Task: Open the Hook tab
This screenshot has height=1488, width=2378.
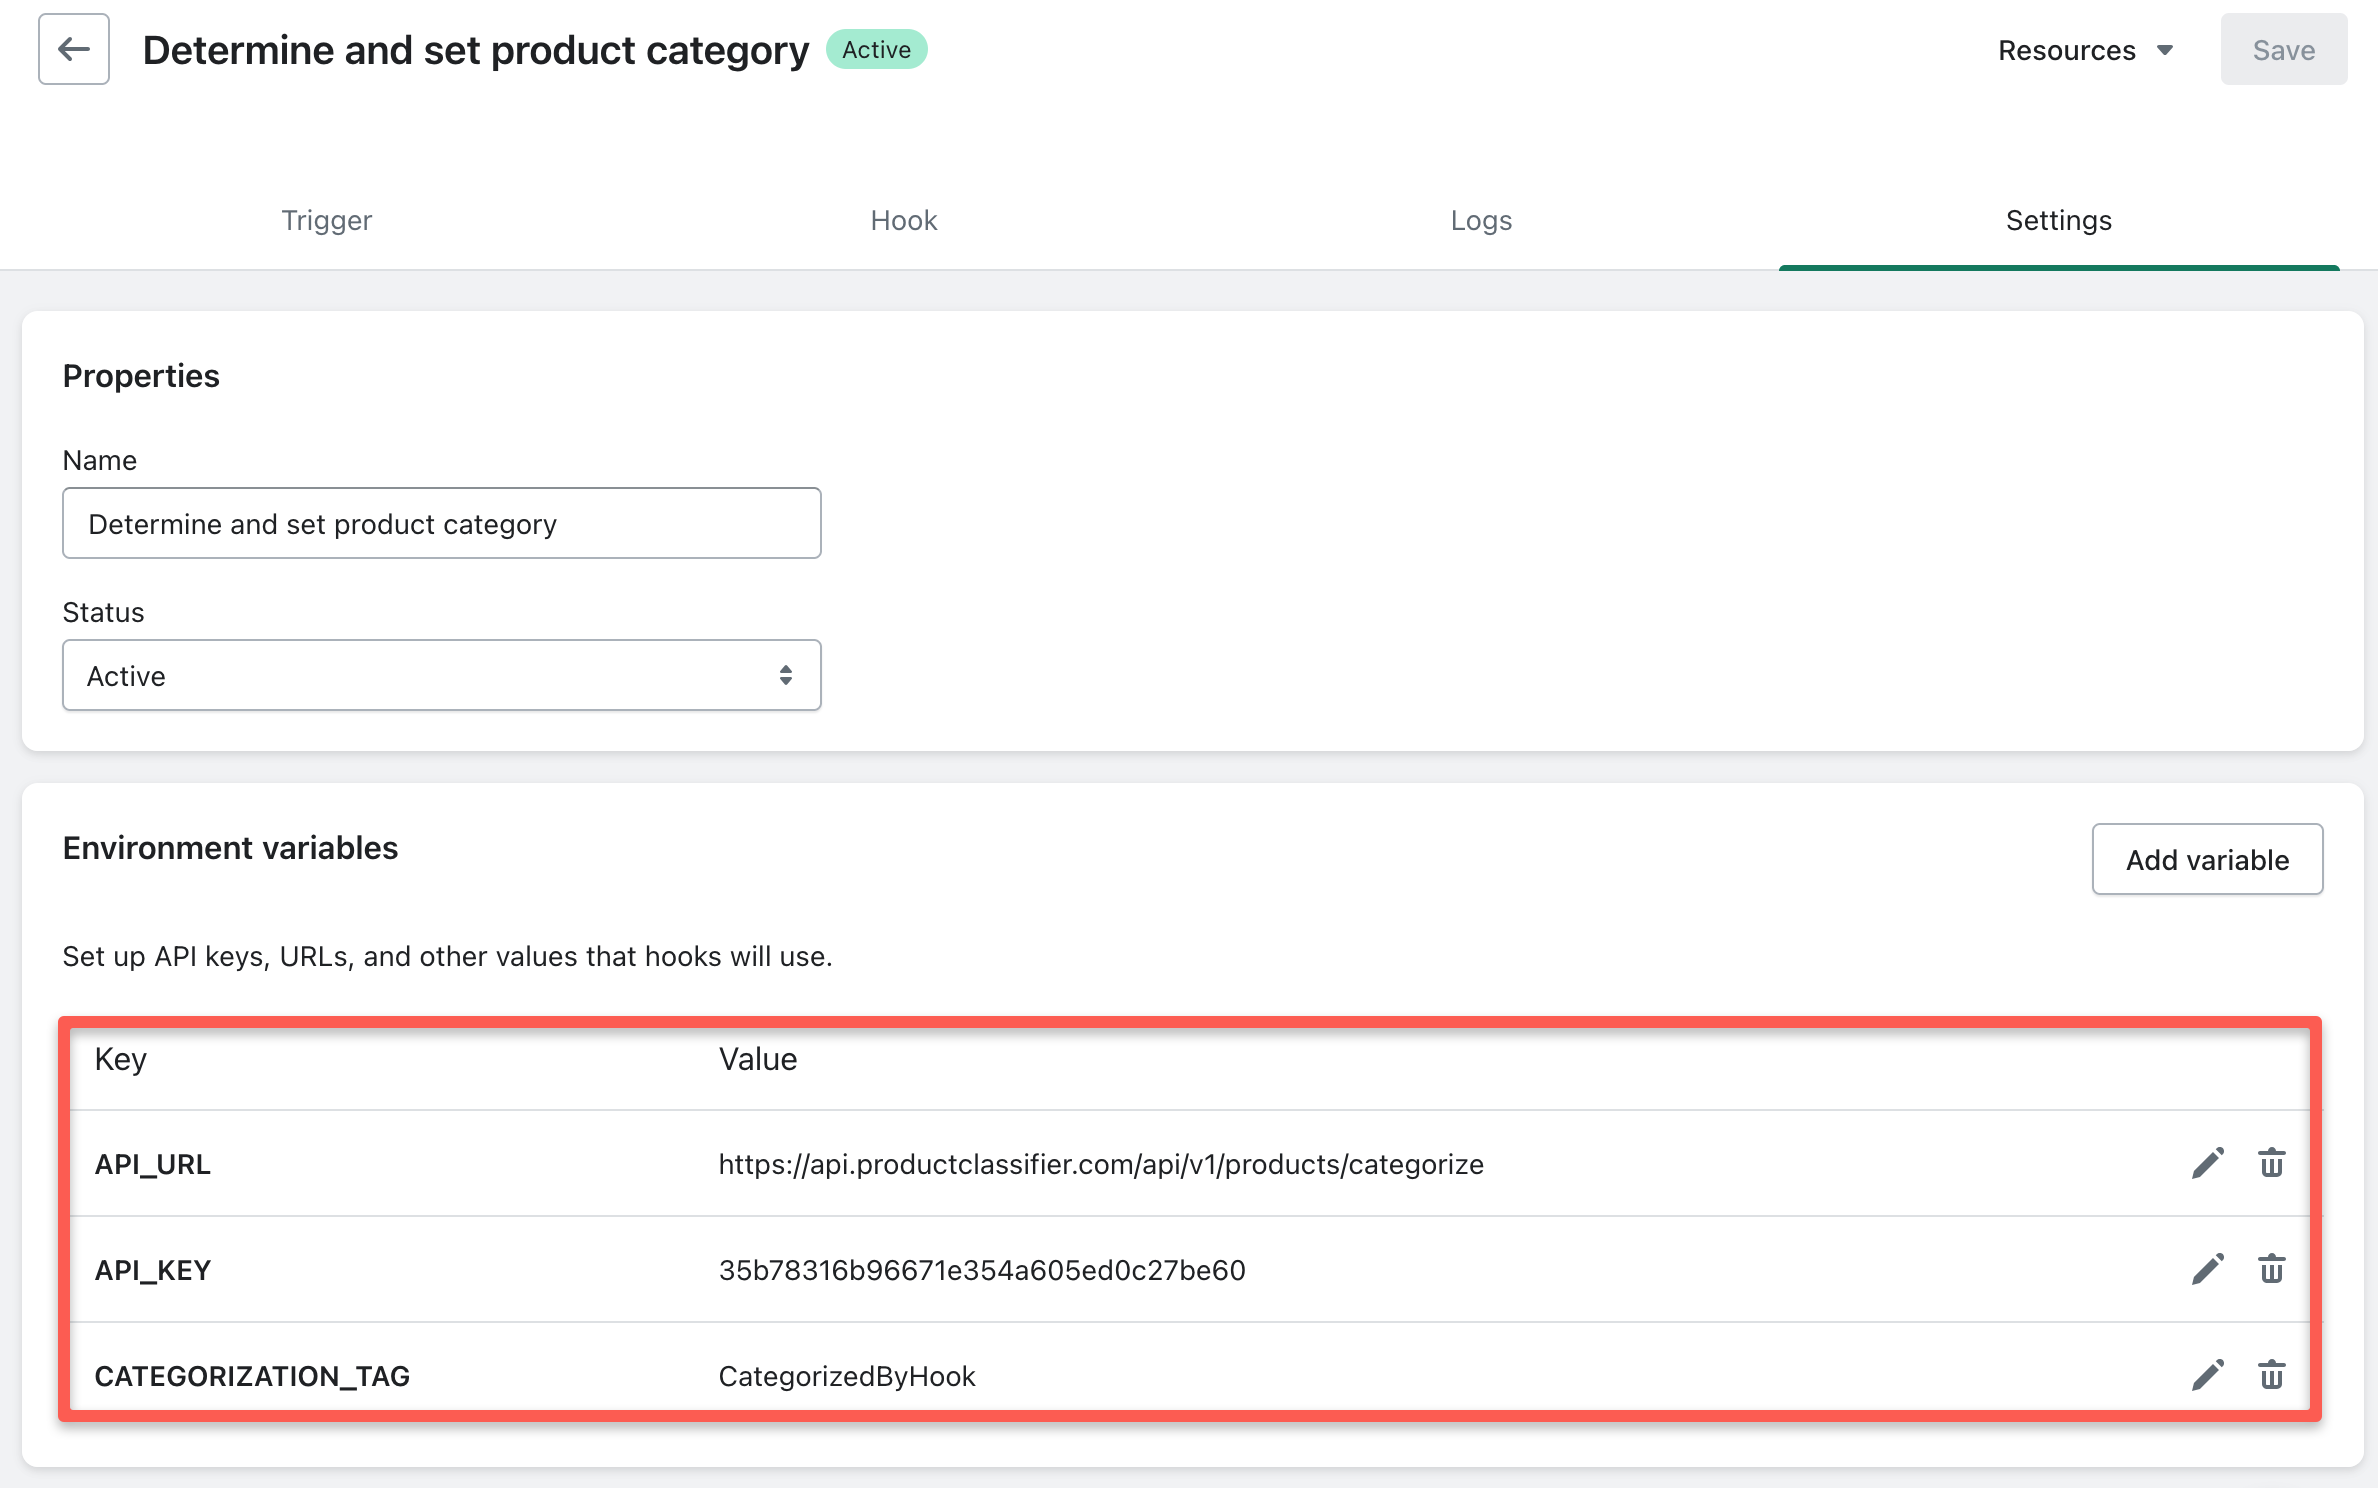Action: tap(903, 220)
